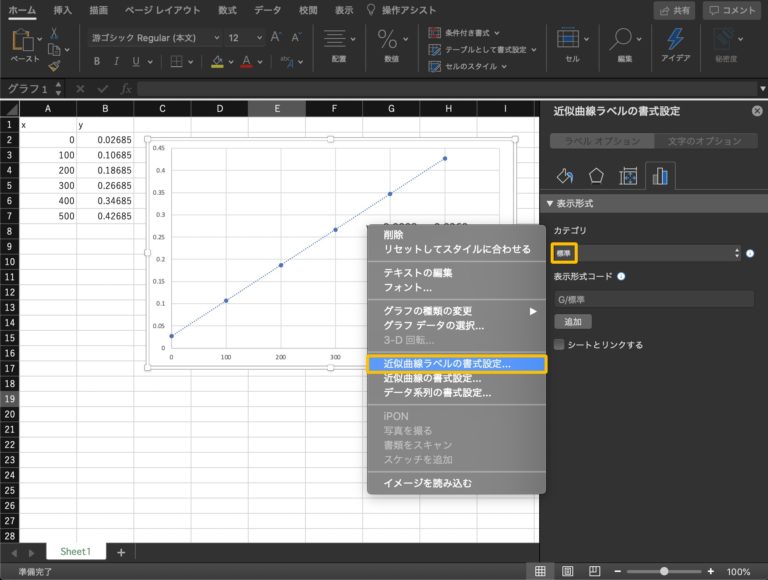This screenshot has height=580, width=768.
Task: Open conditional formatting (条件付き書式) dropdown
Action: click(463, 33)
